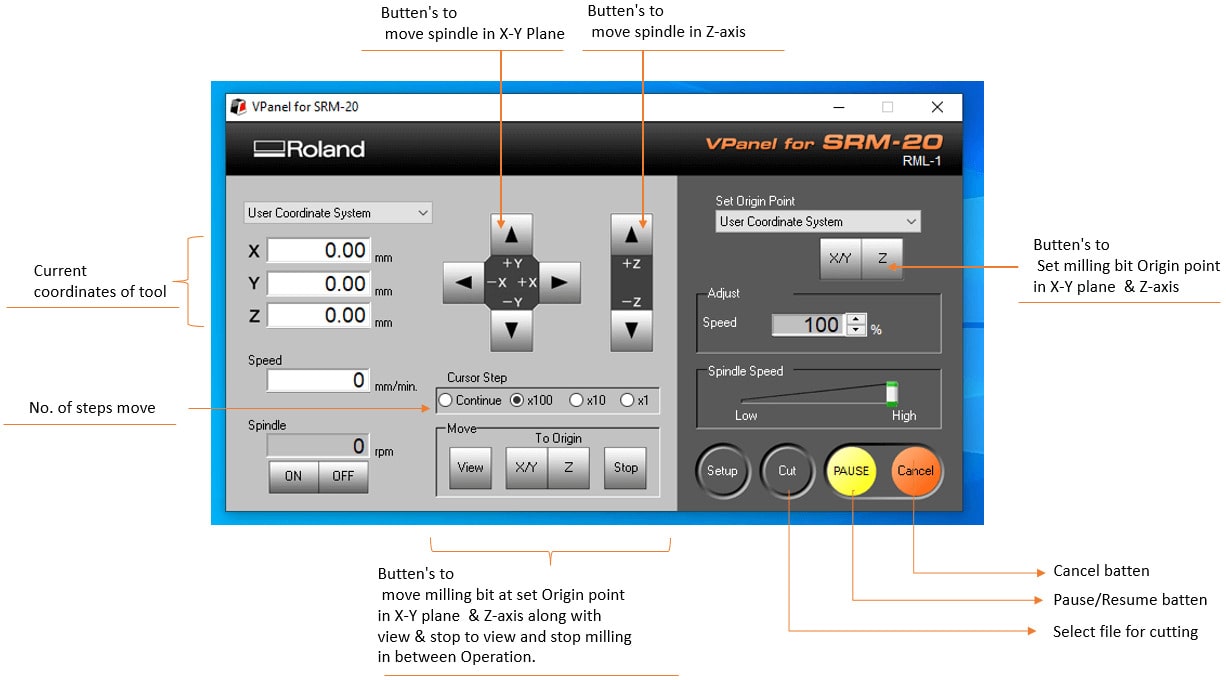Move to Z origin in To Origin group
This screenshot has height=680, width=1226.
click(x=569, y=467)
